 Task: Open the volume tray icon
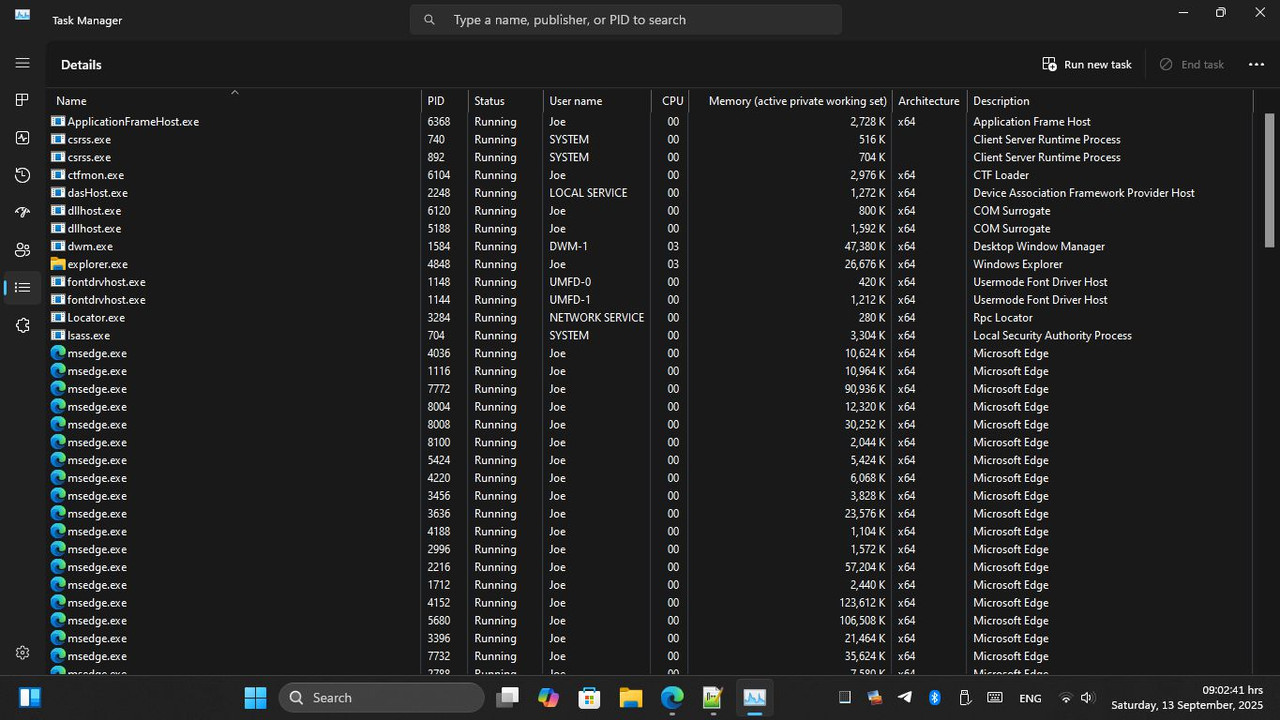point(1088,698)
